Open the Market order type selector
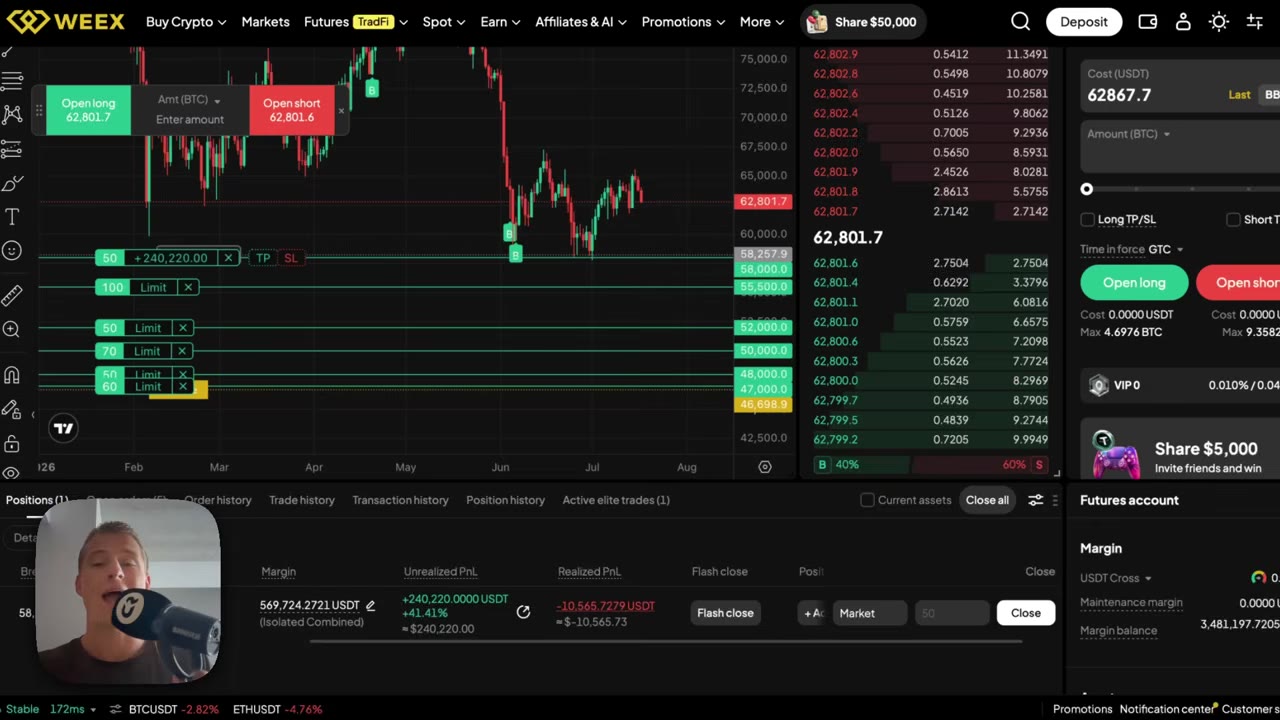The height and width of the screenshot is (720, 1280). [869, 613]
